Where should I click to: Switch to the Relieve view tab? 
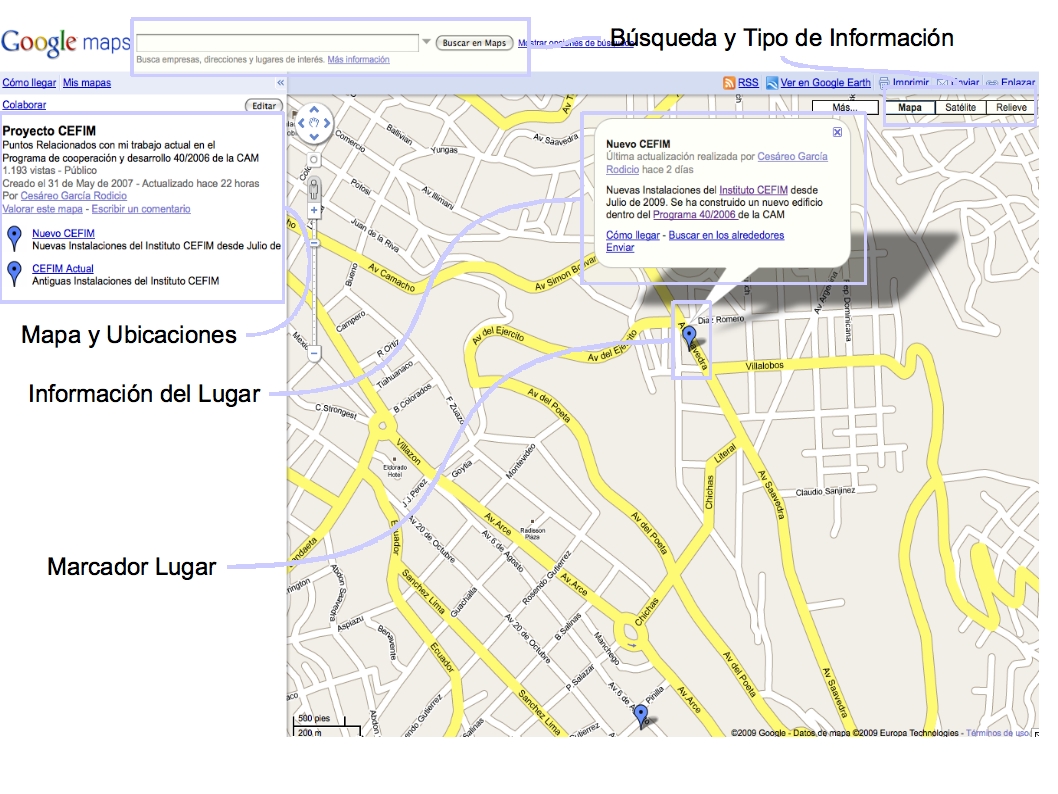pos(1011,107)
